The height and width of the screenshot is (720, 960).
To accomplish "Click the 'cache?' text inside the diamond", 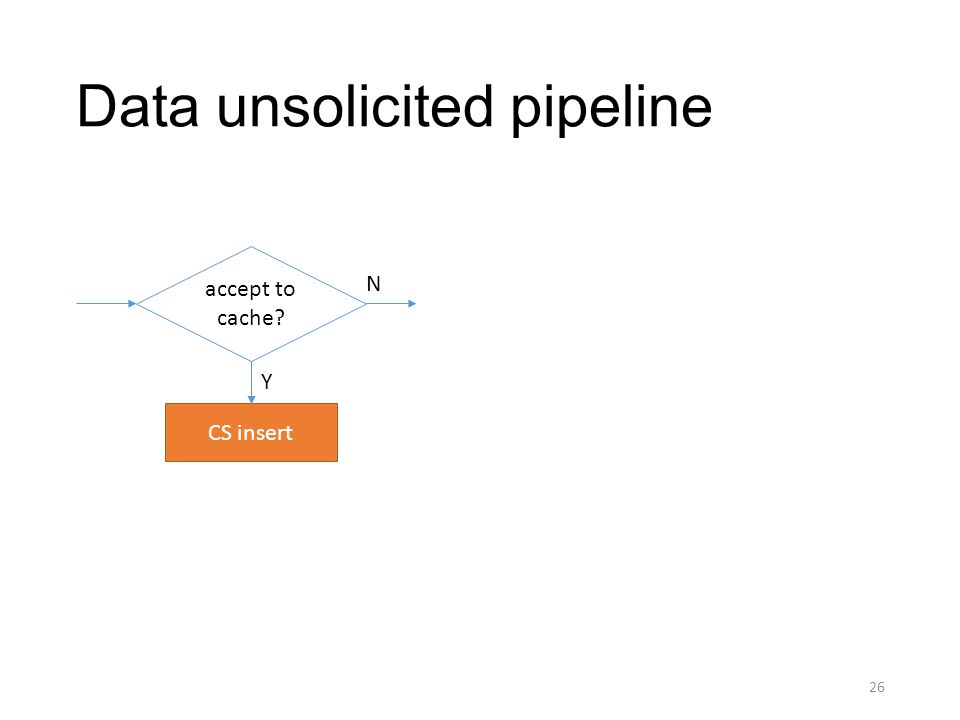I will point(251,318).
